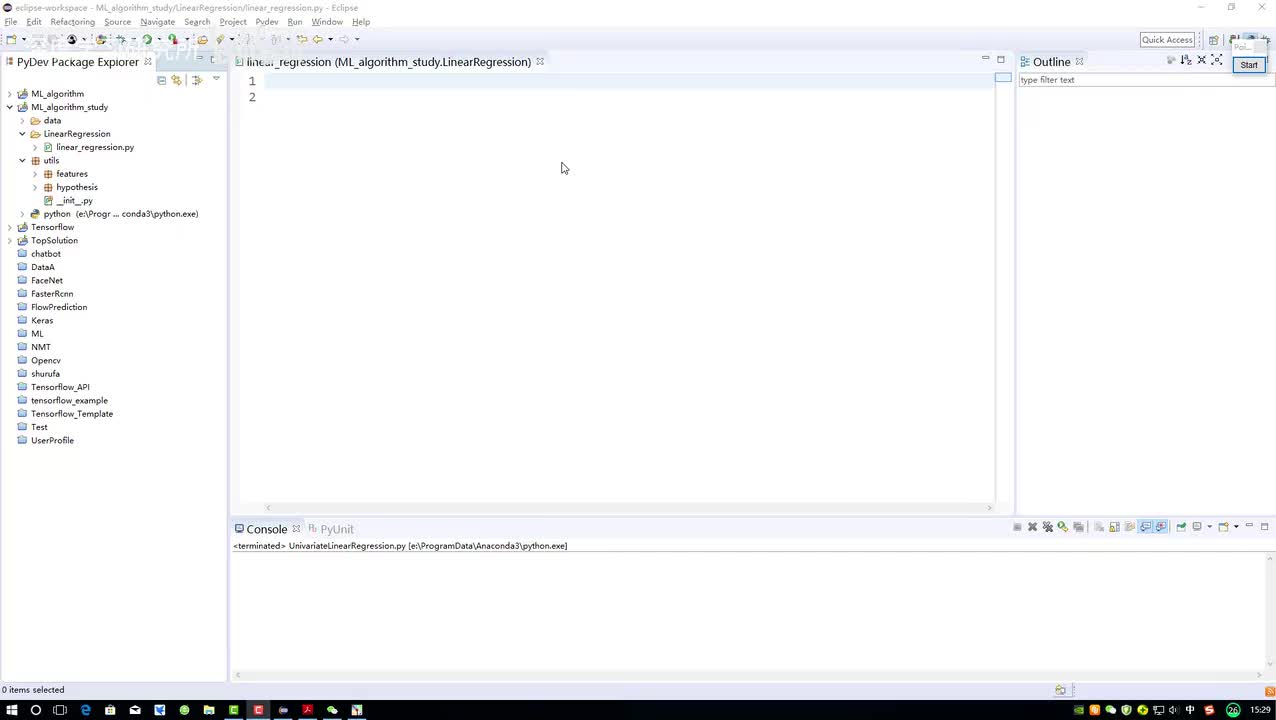Open the Display Selected Console icon

(x=1197, y=527)
